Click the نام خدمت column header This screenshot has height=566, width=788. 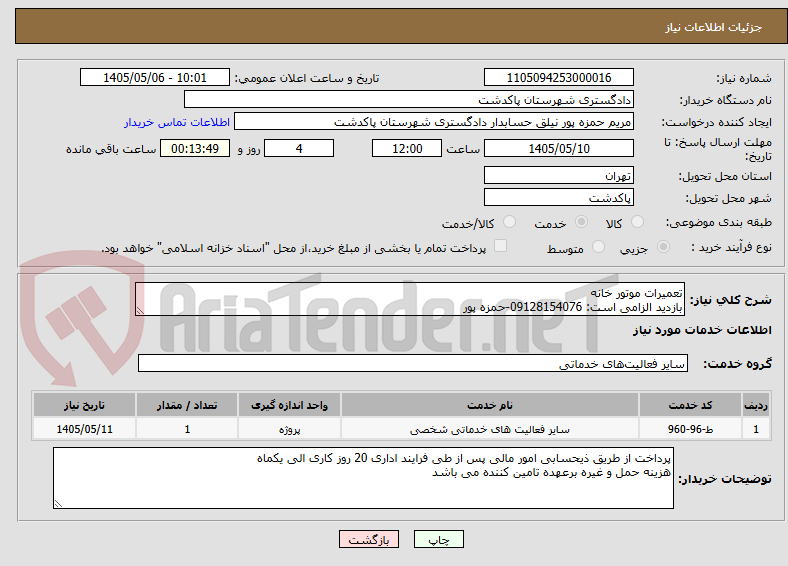(x=490, y=405)
